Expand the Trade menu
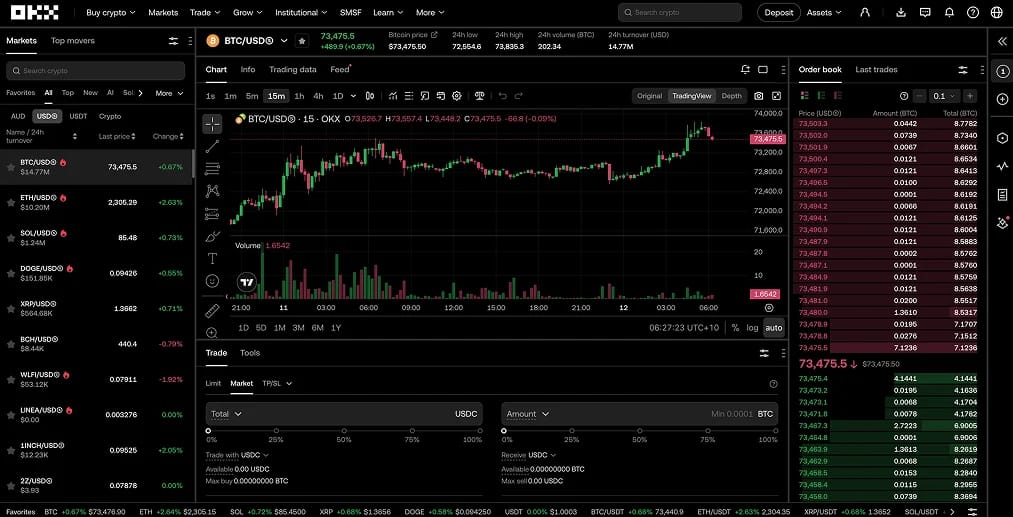The height and width of the screenshot is (517, 1013). click(205, 12)
